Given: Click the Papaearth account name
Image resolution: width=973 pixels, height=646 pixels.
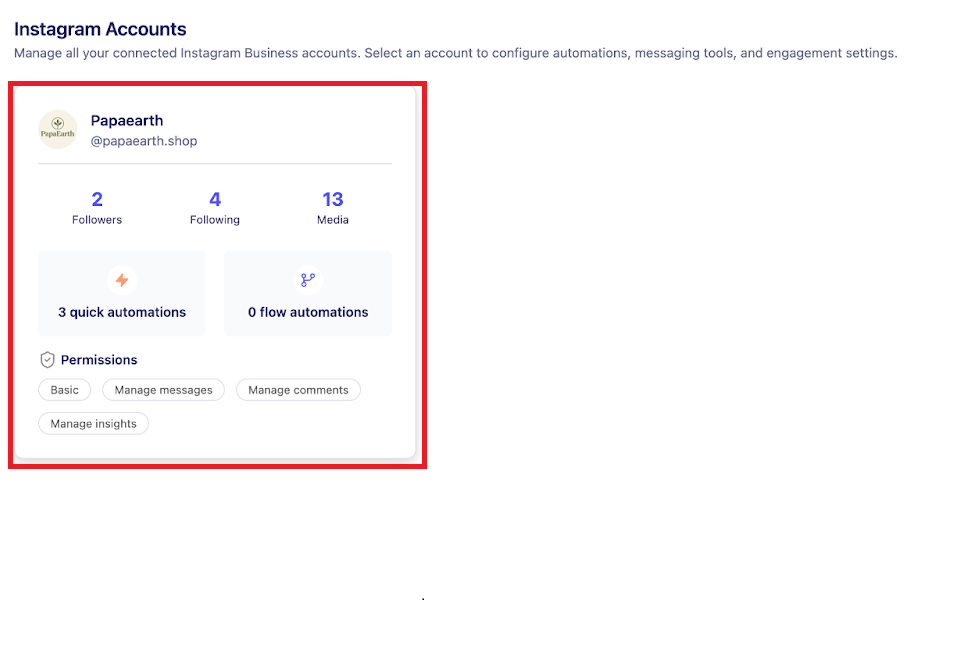Looking at the screenshot, I should point(127,120).
